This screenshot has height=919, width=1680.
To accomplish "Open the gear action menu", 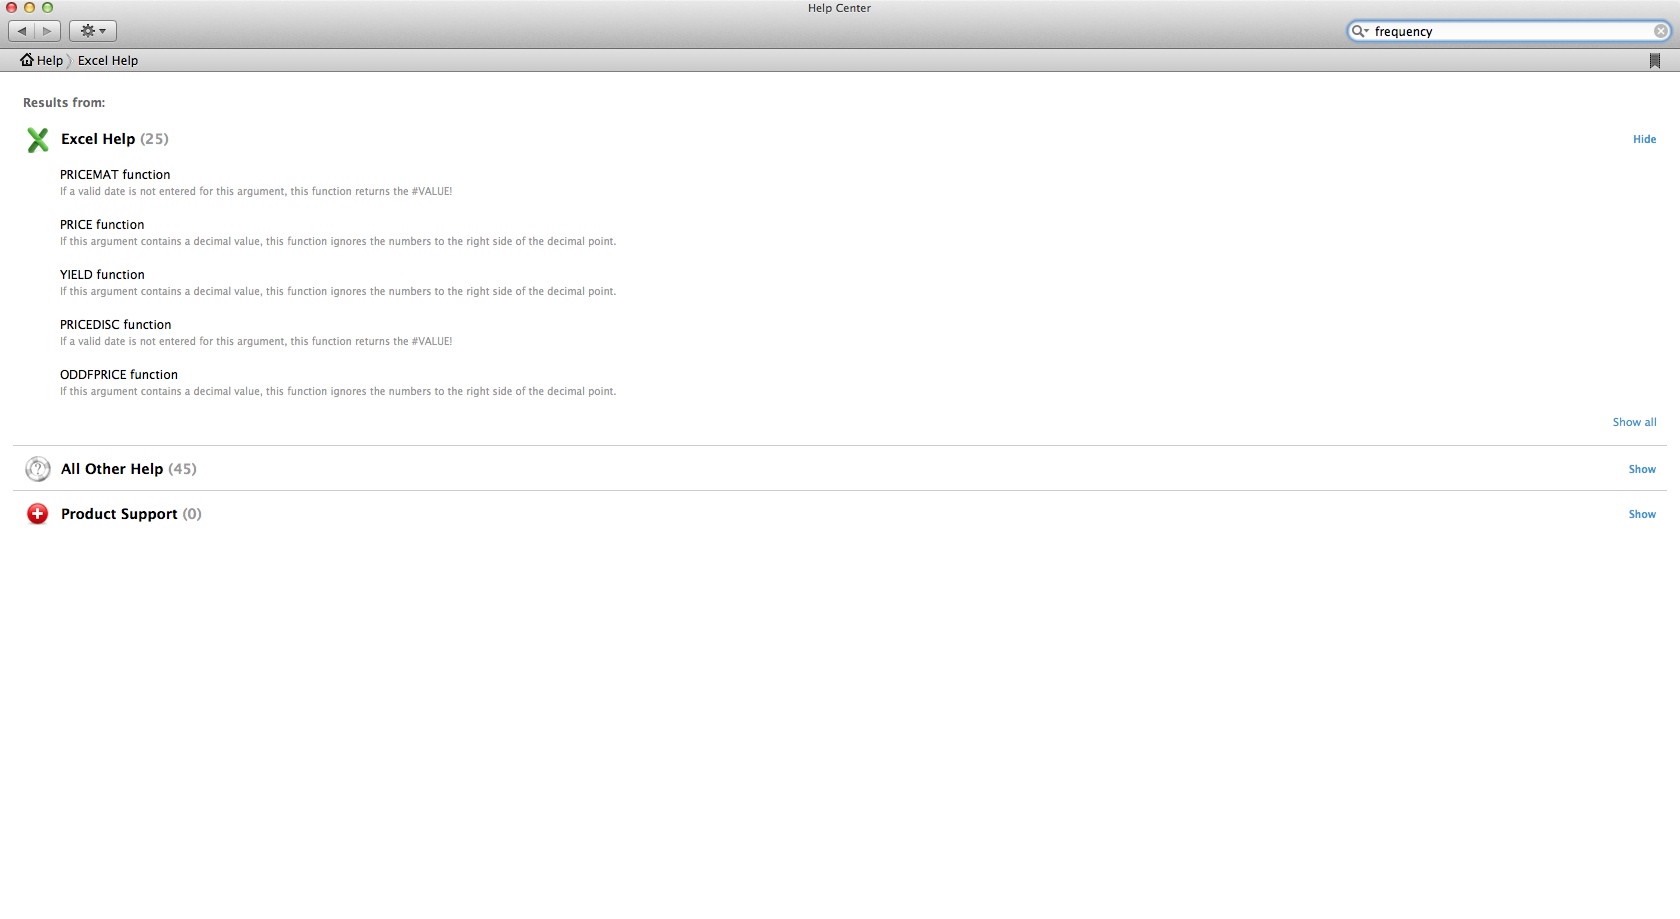I will (93, 31).
